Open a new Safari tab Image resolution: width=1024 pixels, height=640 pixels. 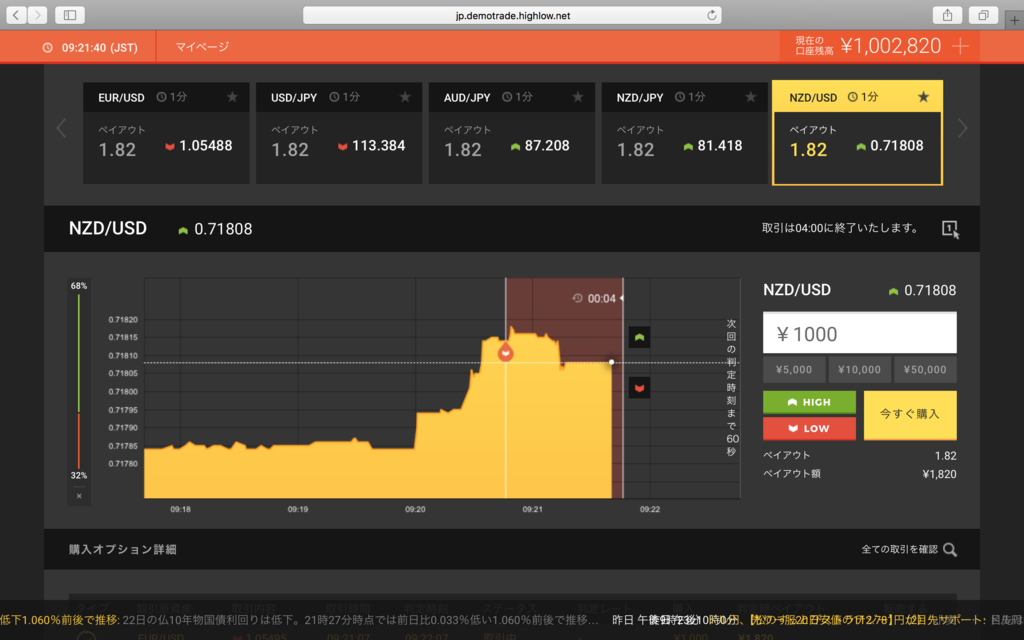click(x=1014, y=20)
